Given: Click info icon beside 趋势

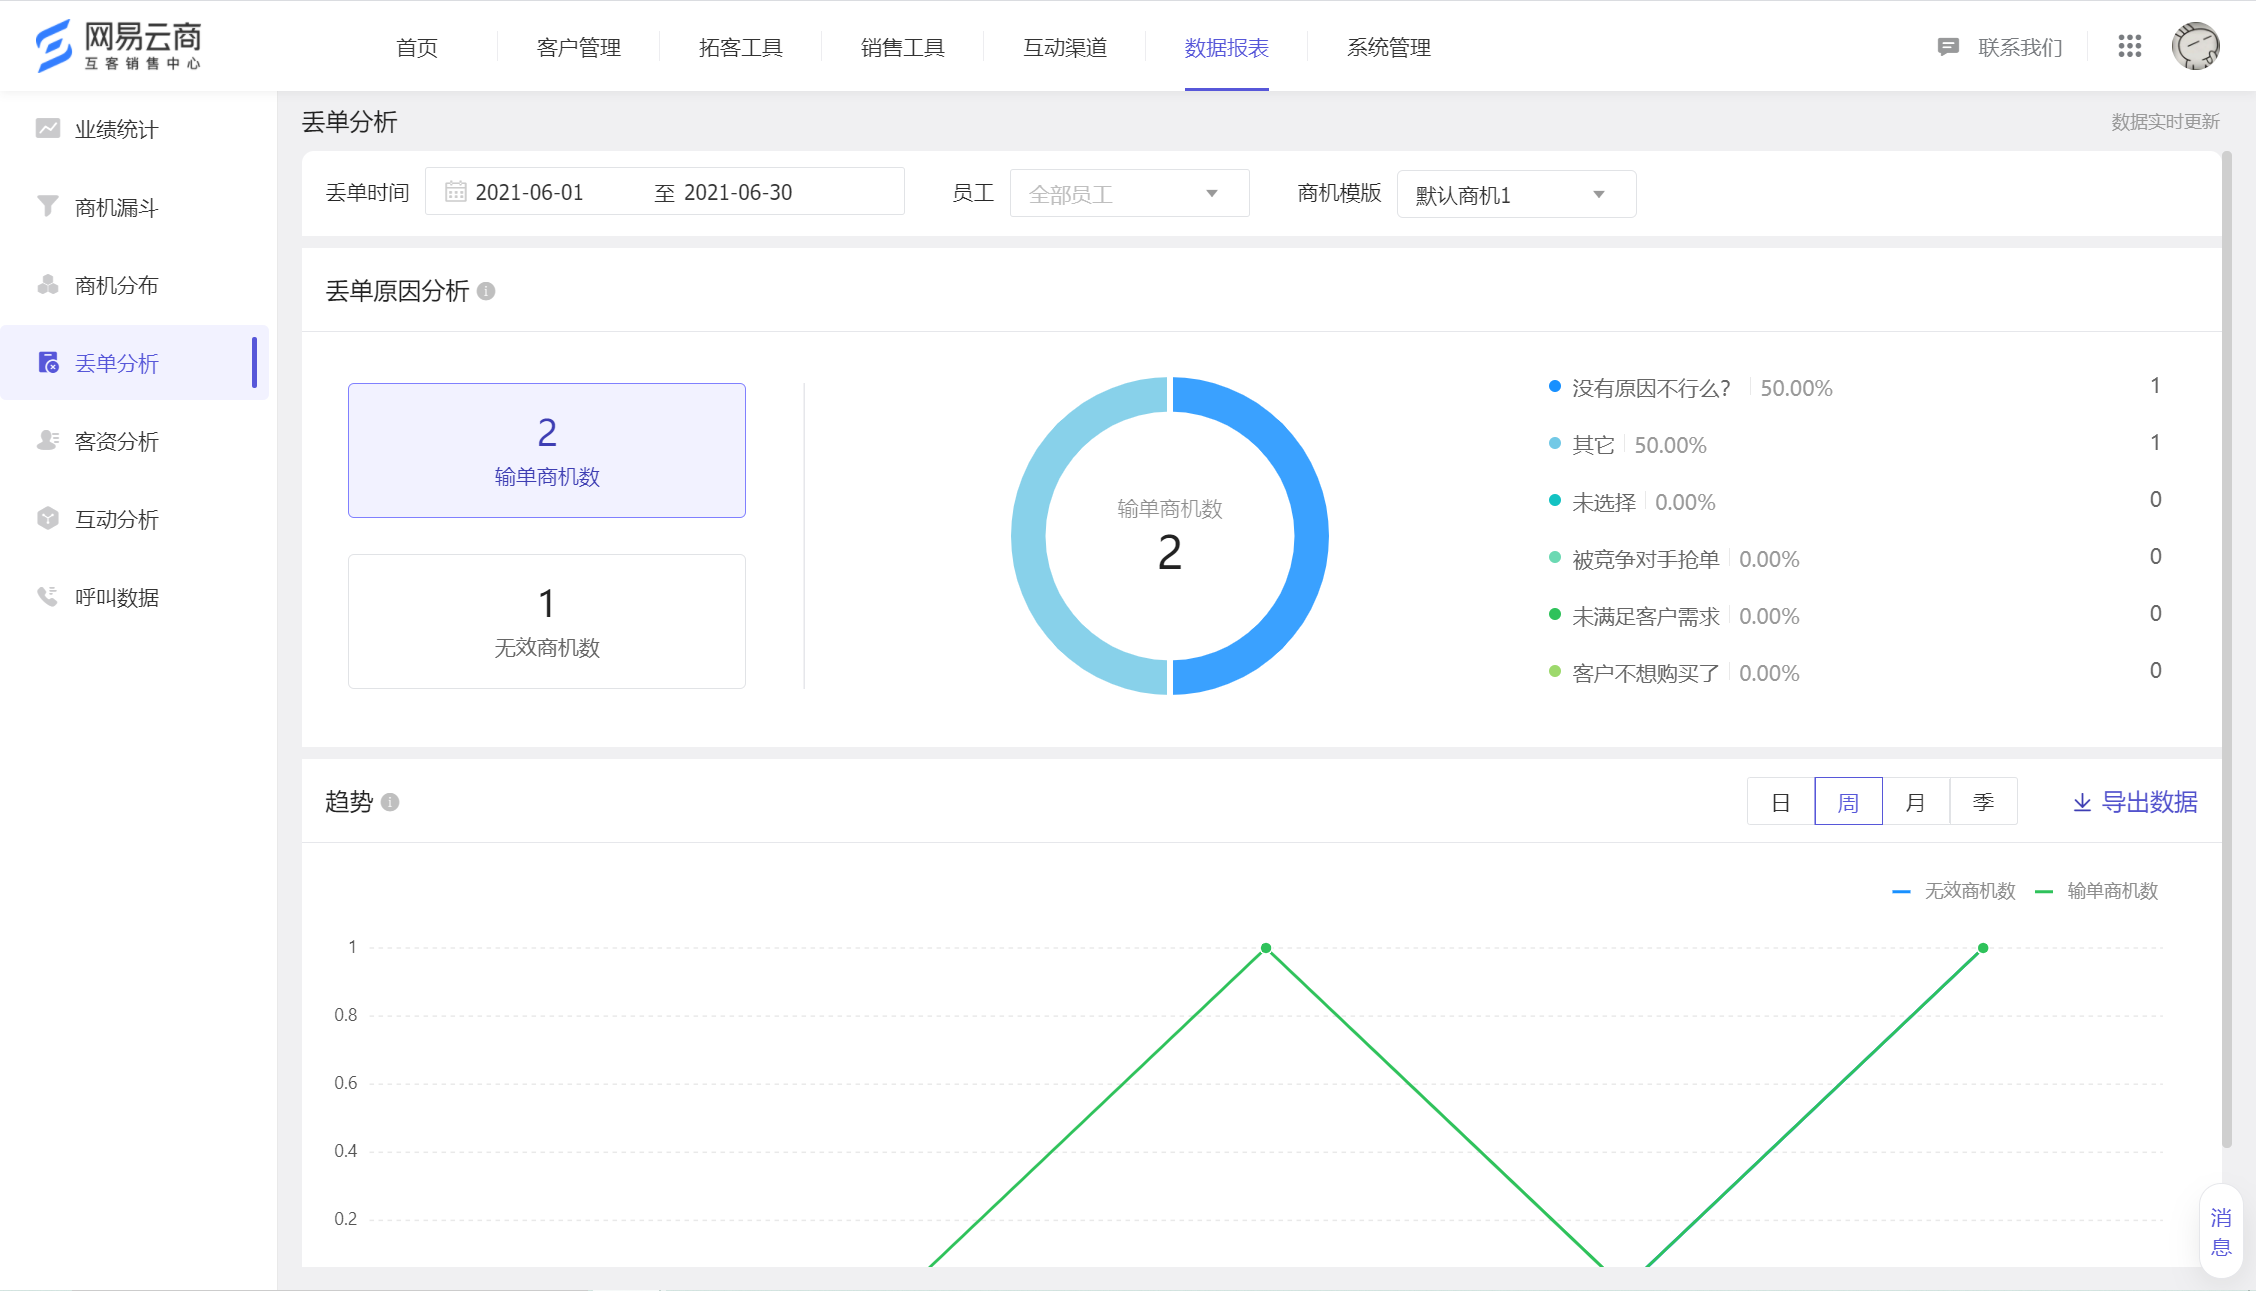Looking at the screenshot, I should pyautogui.click(x=390, y=802).
